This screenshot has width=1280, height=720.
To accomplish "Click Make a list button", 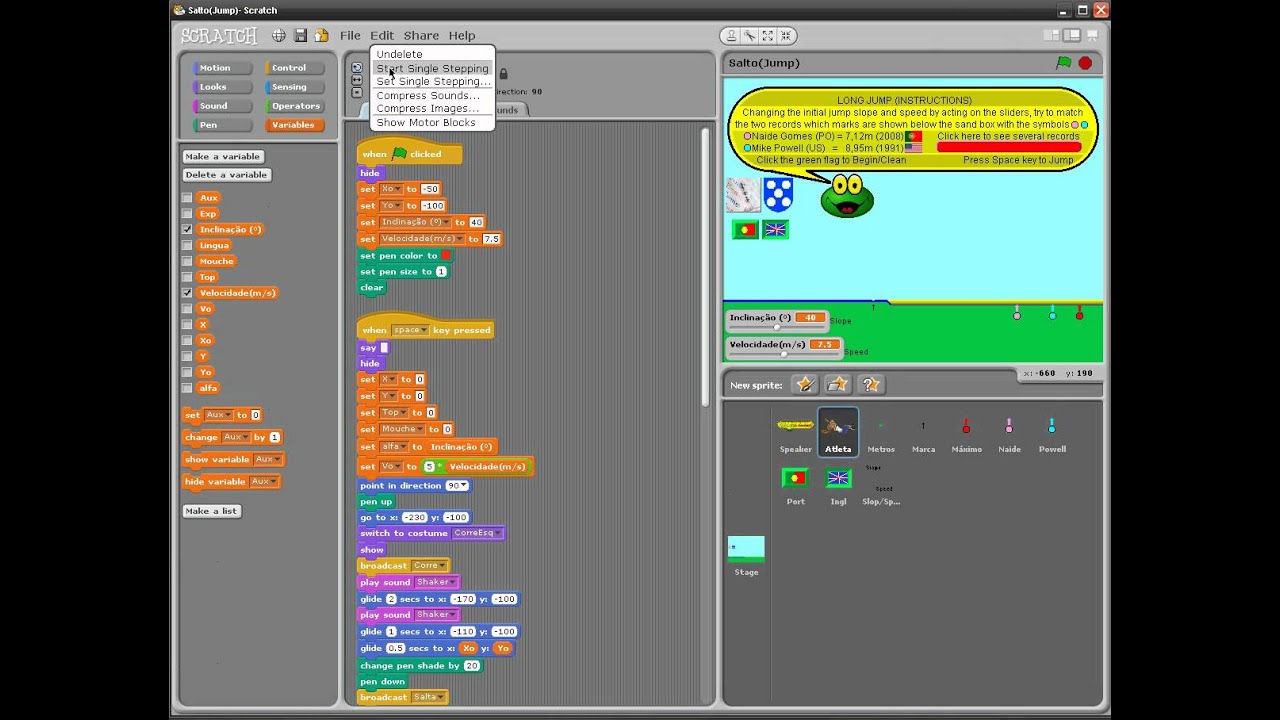I will (212, 511).
